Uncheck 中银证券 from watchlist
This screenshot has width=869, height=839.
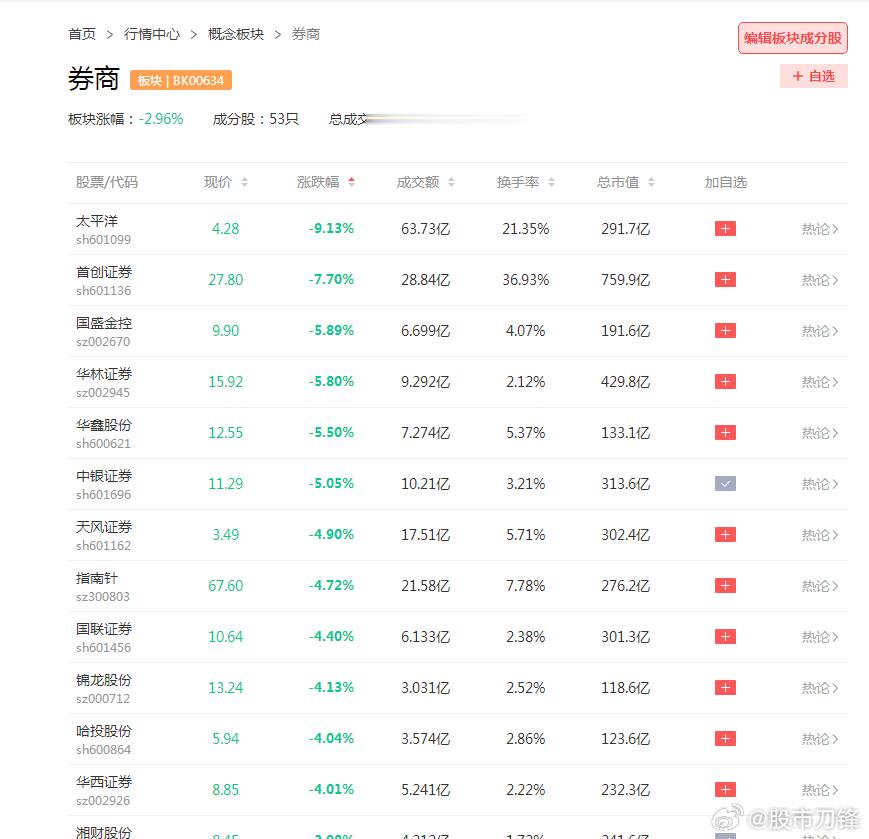[x=725, y=483]
